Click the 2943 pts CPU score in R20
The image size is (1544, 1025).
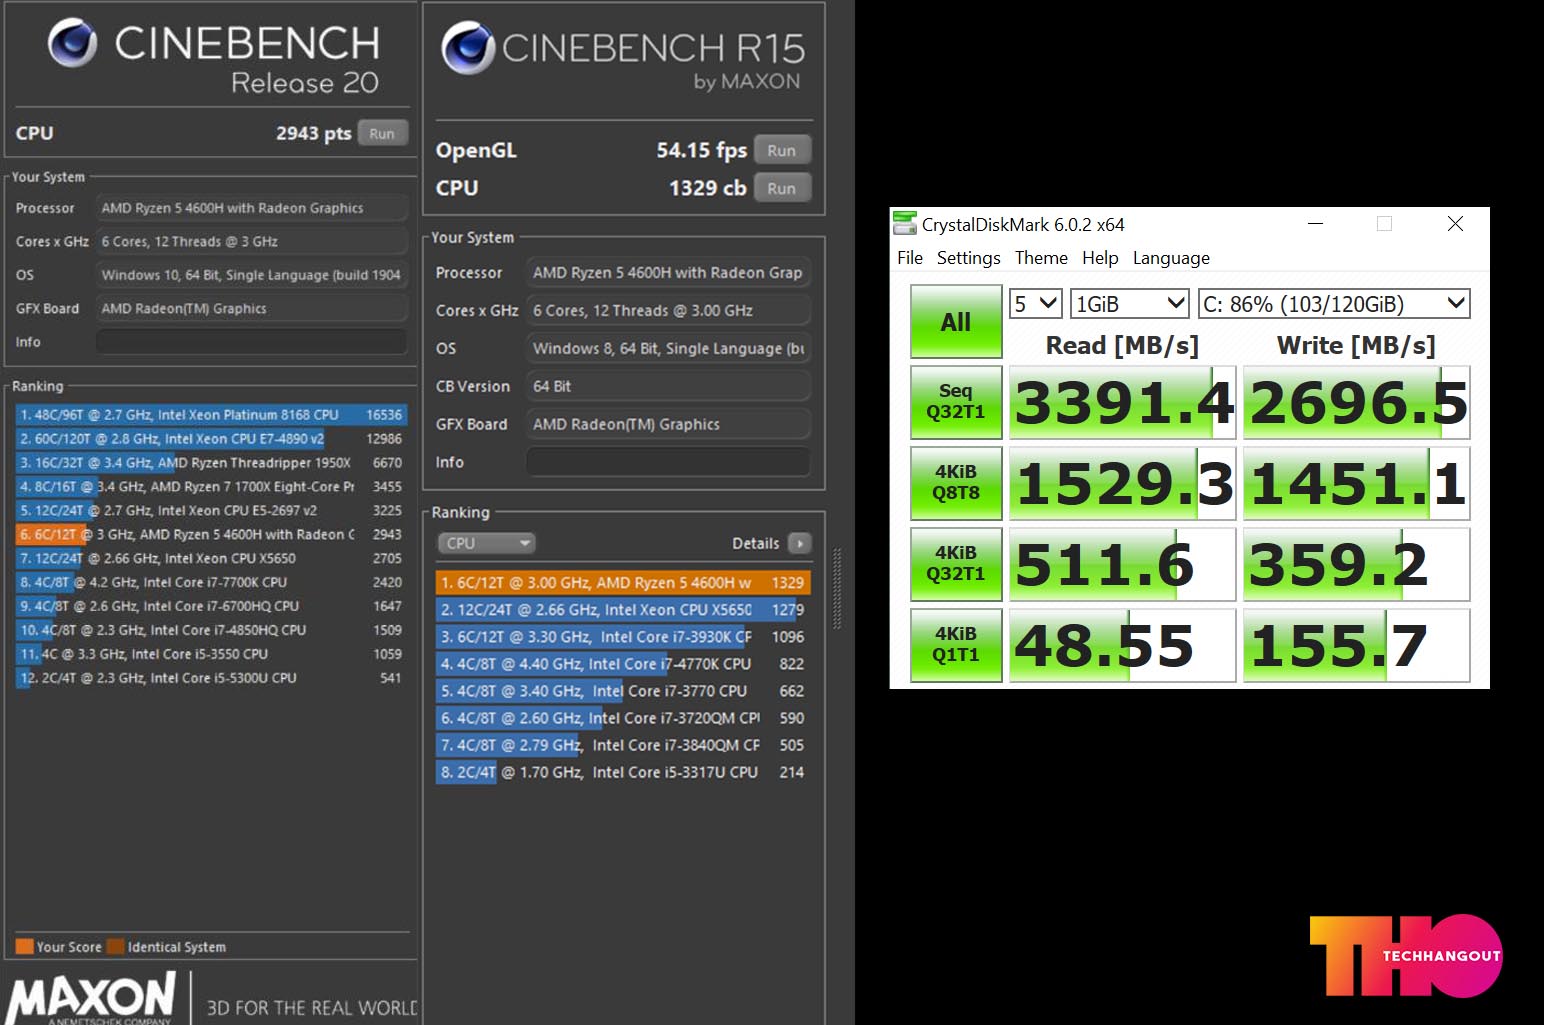point(313,134)
